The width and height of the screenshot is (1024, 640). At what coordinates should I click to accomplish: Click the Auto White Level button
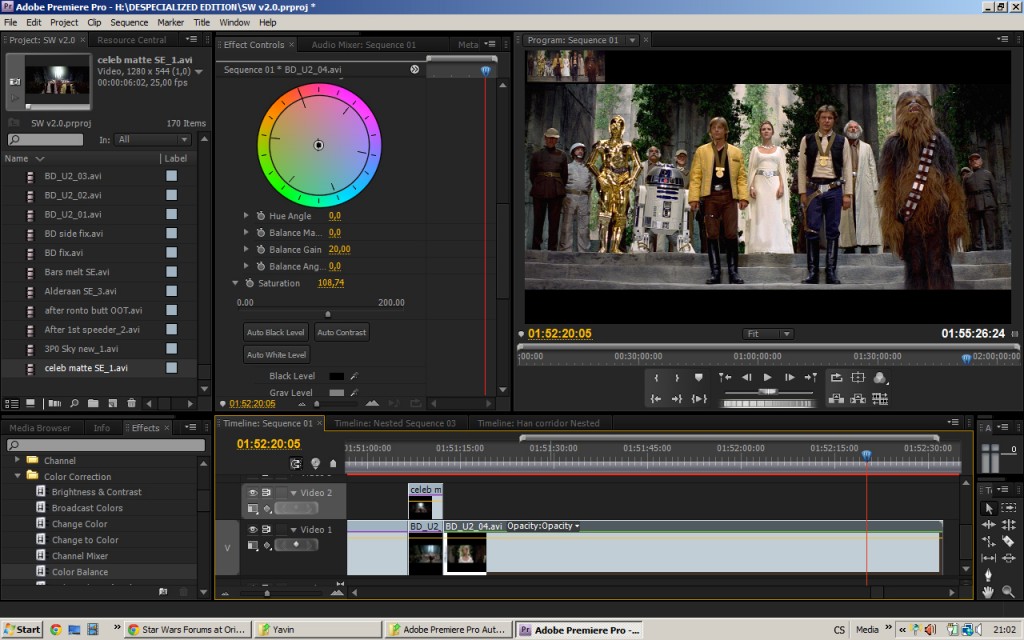point(276,355)
